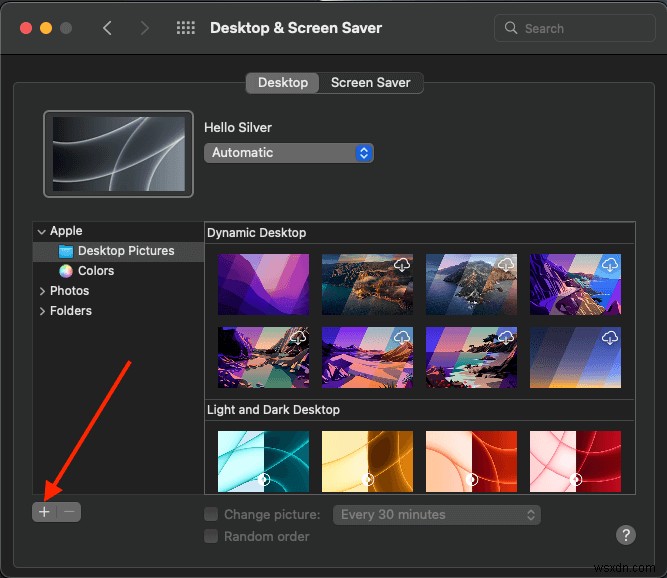The image size is (667, 578).
Task: Click the light/dark badge on yellow wallpaper
Action: [x=368, y=479]
